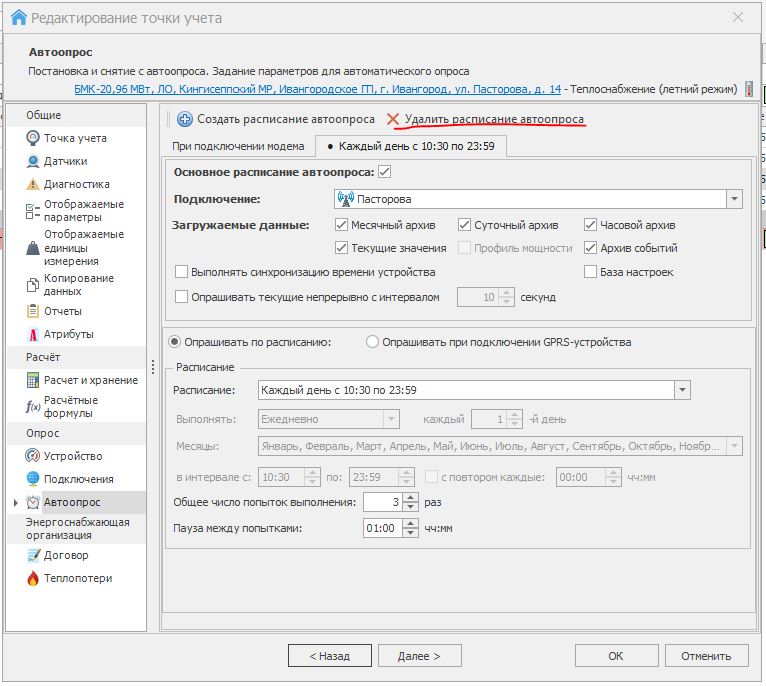
Task: Select Расчет и хранение item
Action: [x=90, y=380]
